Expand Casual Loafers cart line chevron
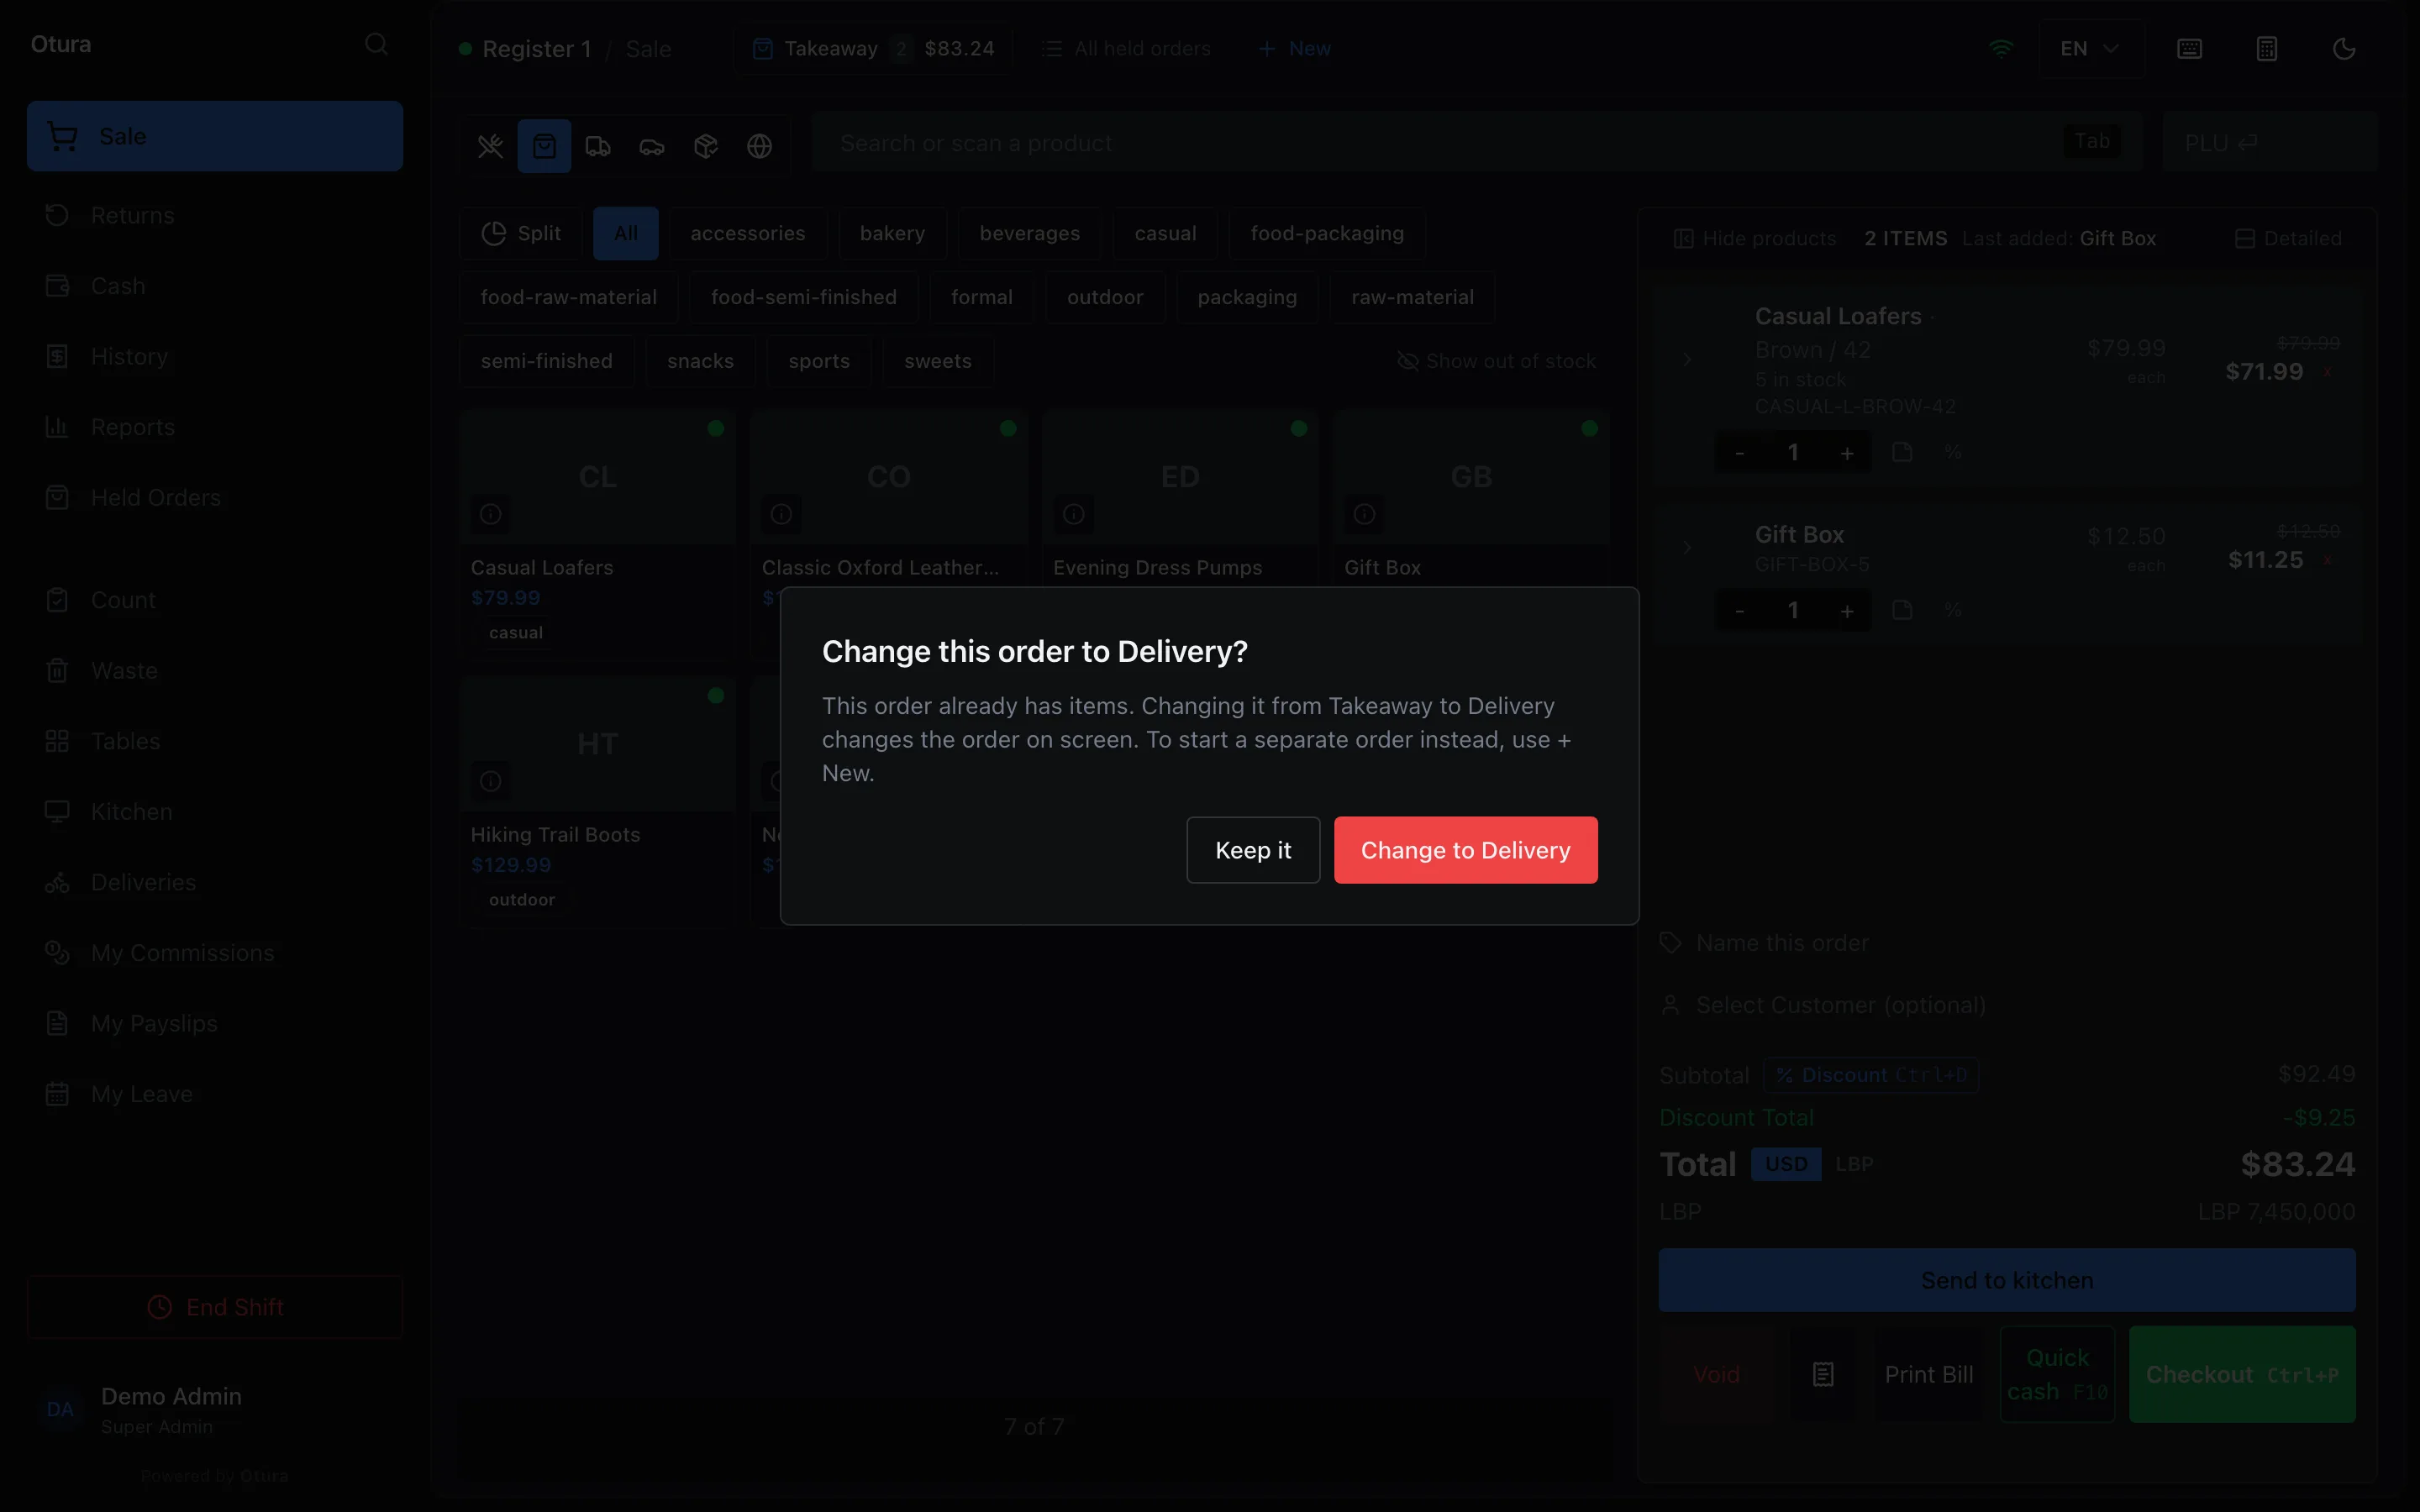This screenshot has width=2420, height=1512. pos(1687,360)
